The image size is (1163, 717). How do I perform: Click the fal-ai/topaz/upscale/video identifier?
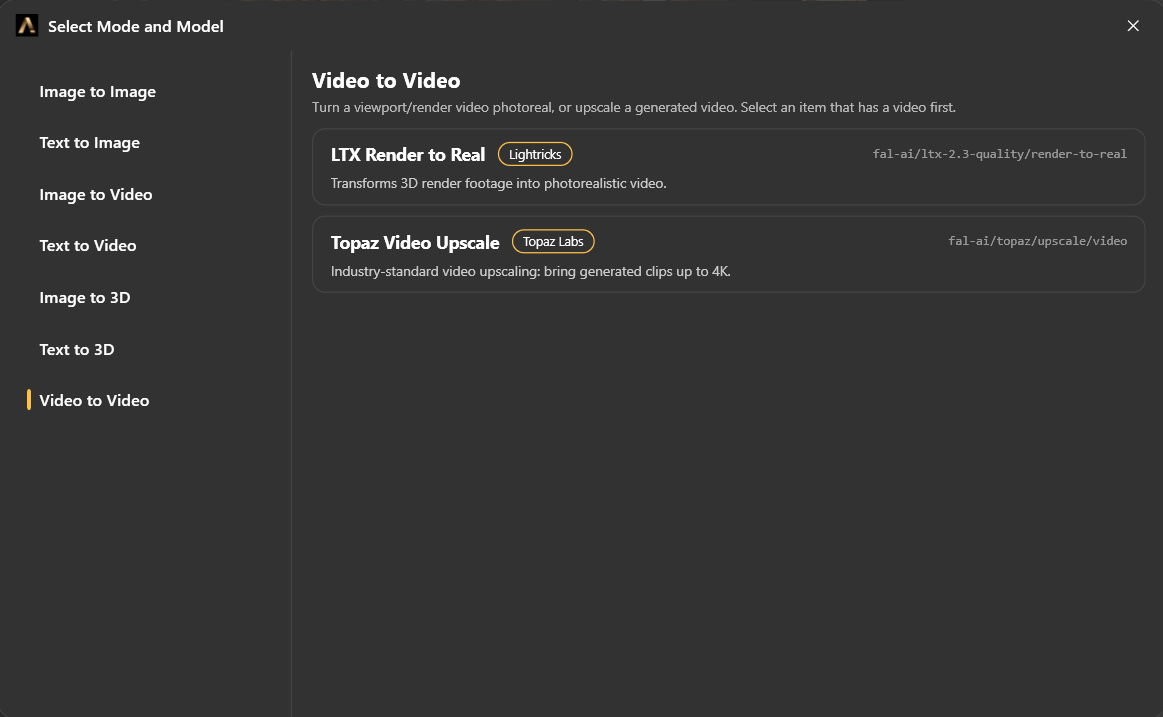(x=1037, y=241)
